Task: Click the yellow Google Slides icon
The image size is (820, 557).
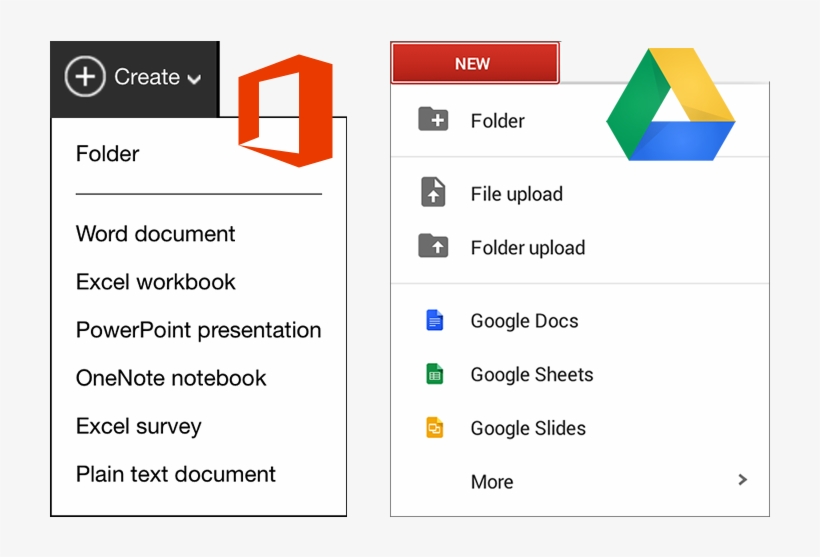Action: pyautogui.click(x=435, y=427)
